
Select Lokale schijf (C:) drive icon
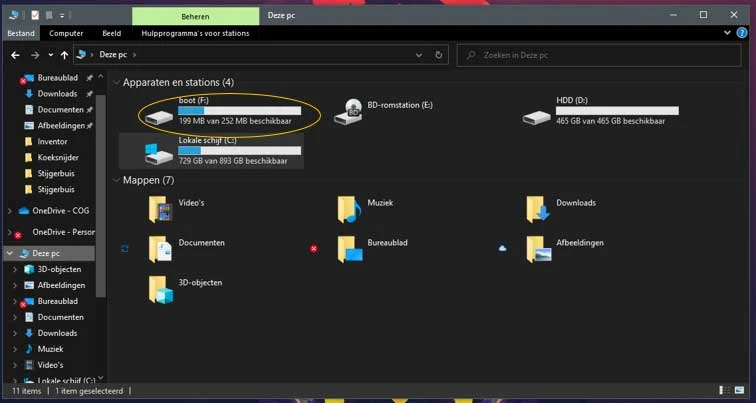[159, 153]
